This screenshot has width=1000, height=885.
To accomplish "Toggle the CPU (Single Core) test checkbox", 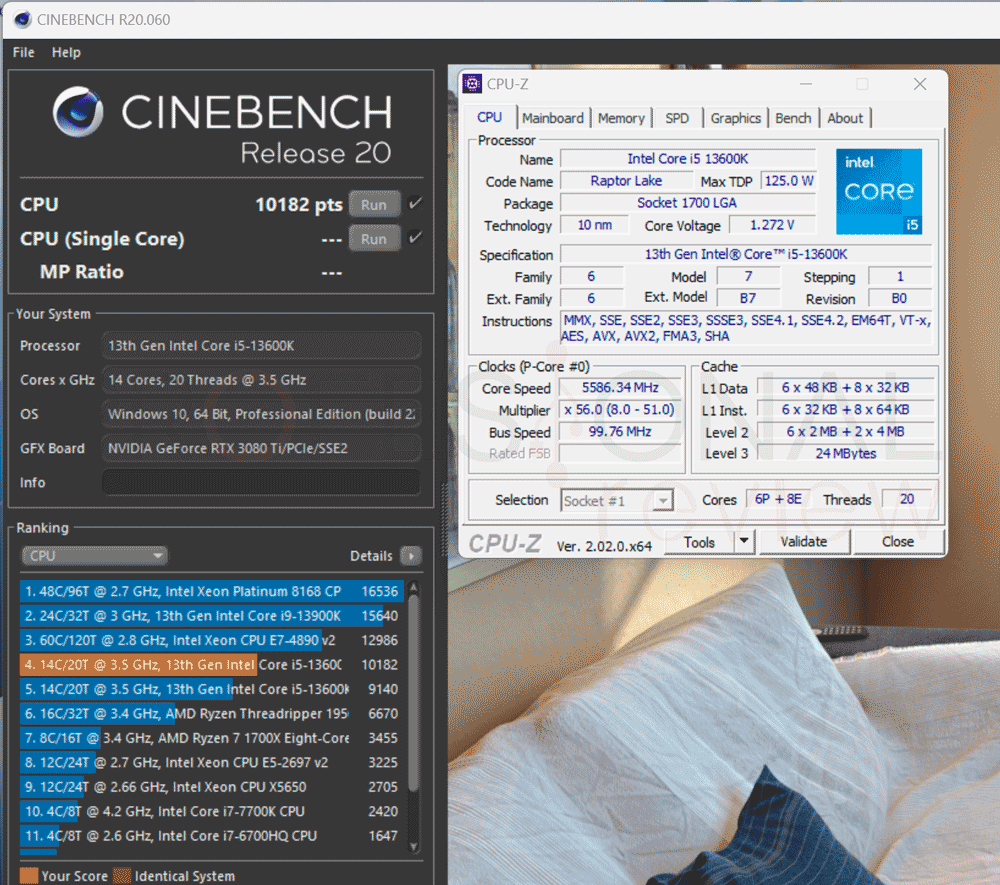I will [415, 238].
